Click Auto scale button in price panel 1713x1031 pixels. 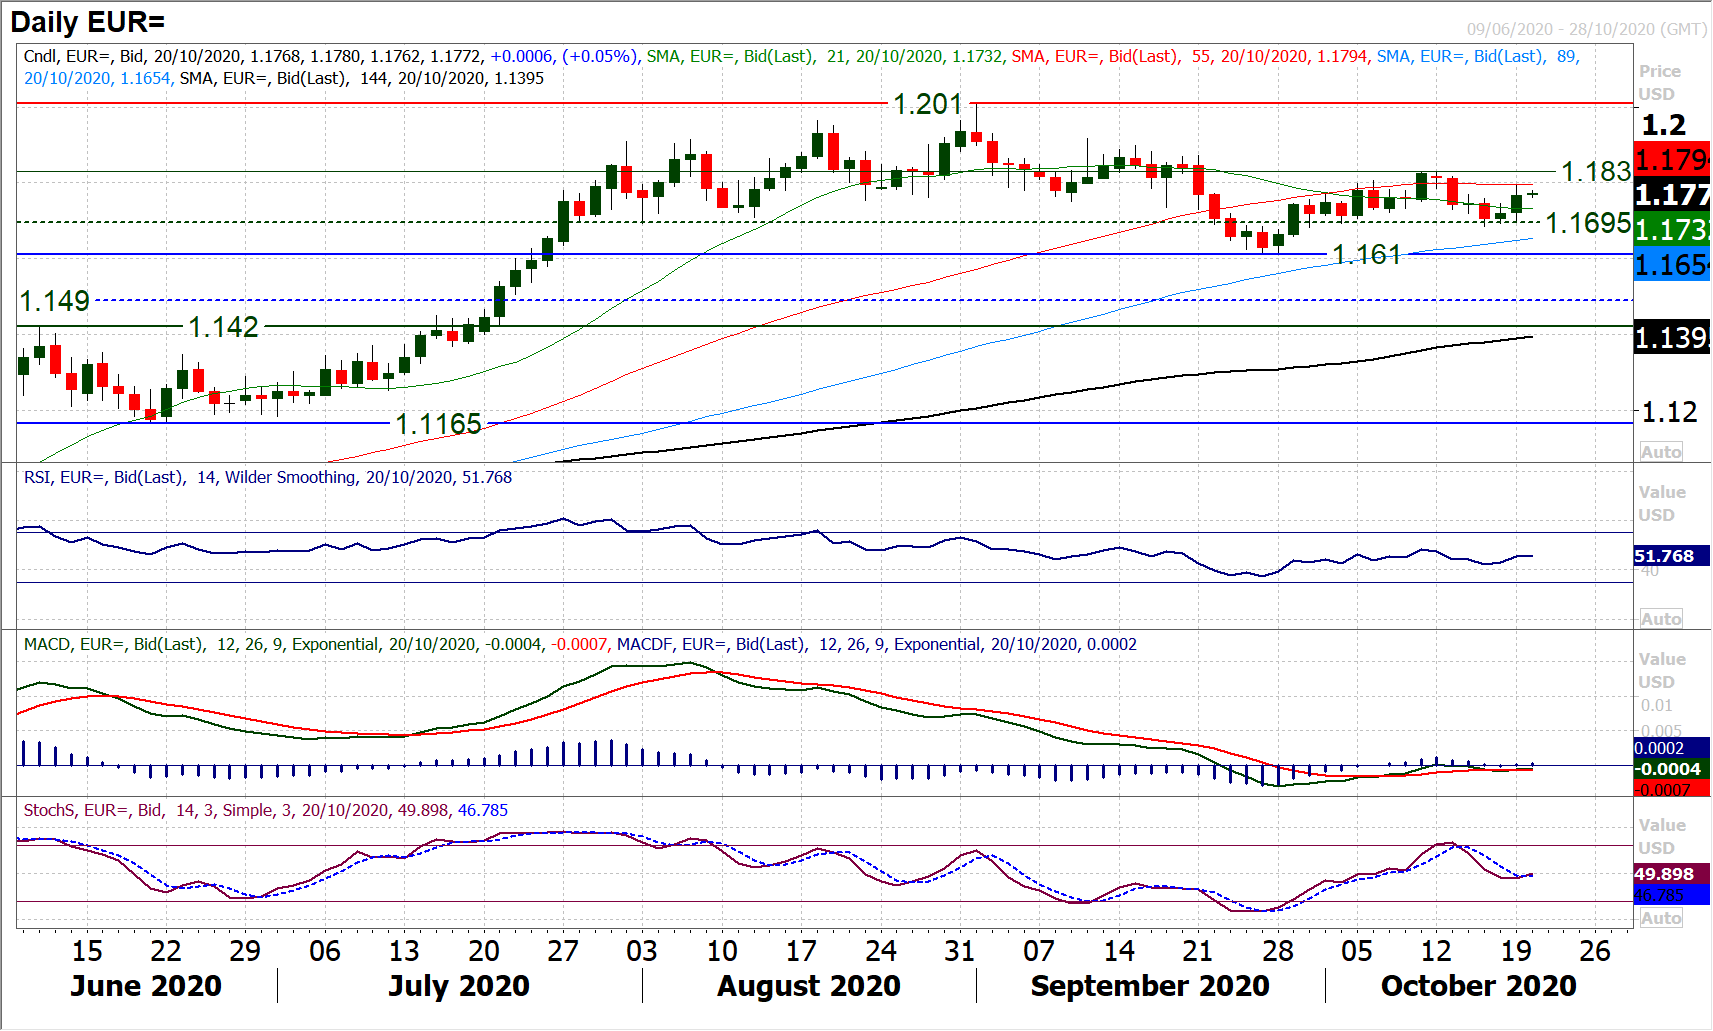[x=1660, y=452]
